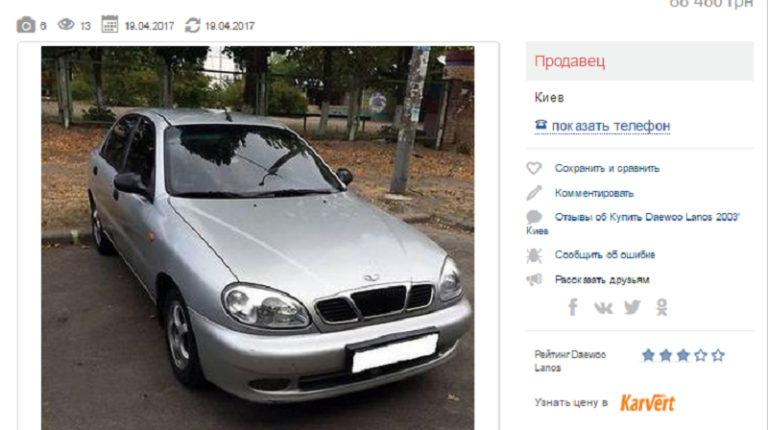Share listing on VK
Viewport: 768px width, 430px height.
tap(603, 308)
